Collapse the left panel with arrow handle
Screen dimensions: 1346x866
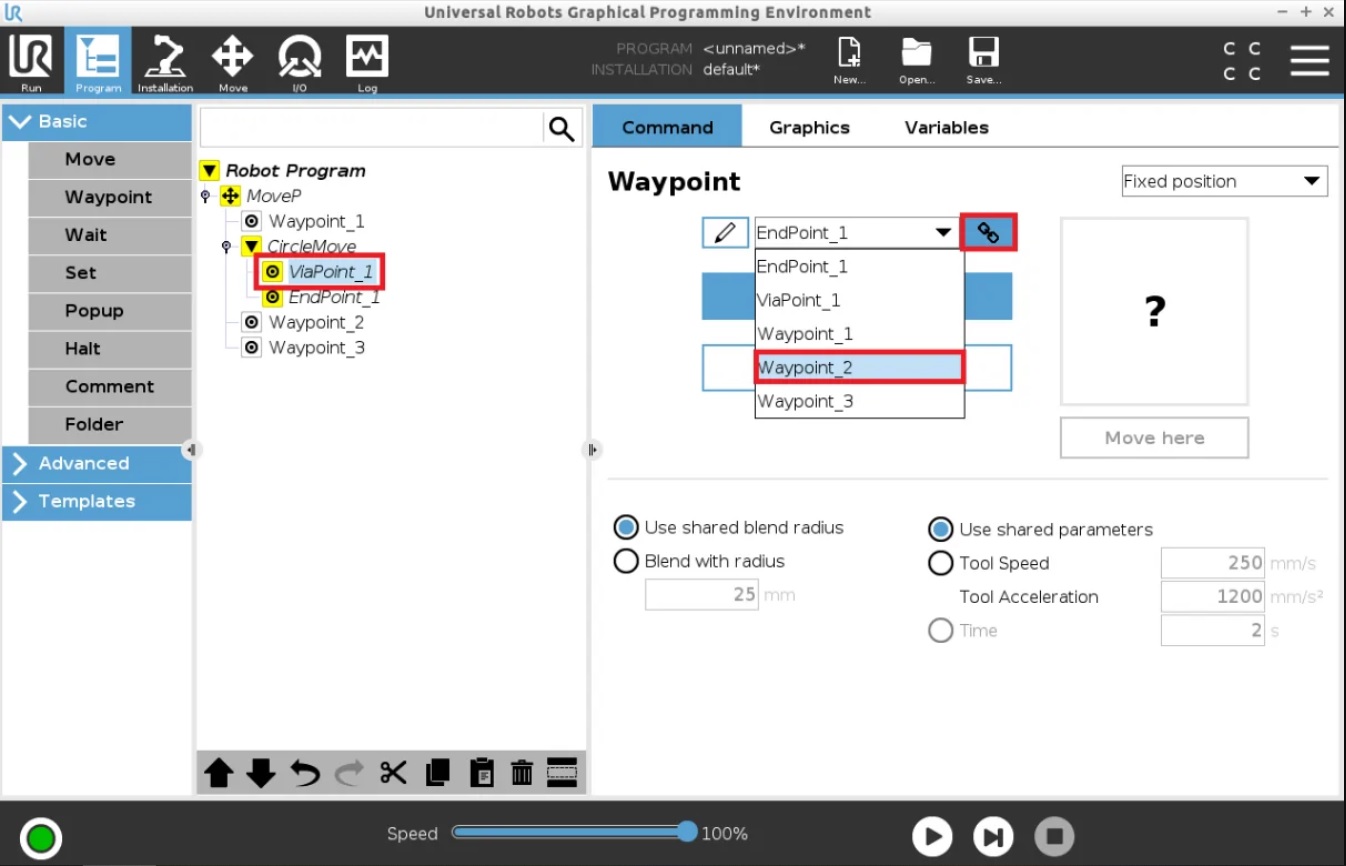coord(190,450)
